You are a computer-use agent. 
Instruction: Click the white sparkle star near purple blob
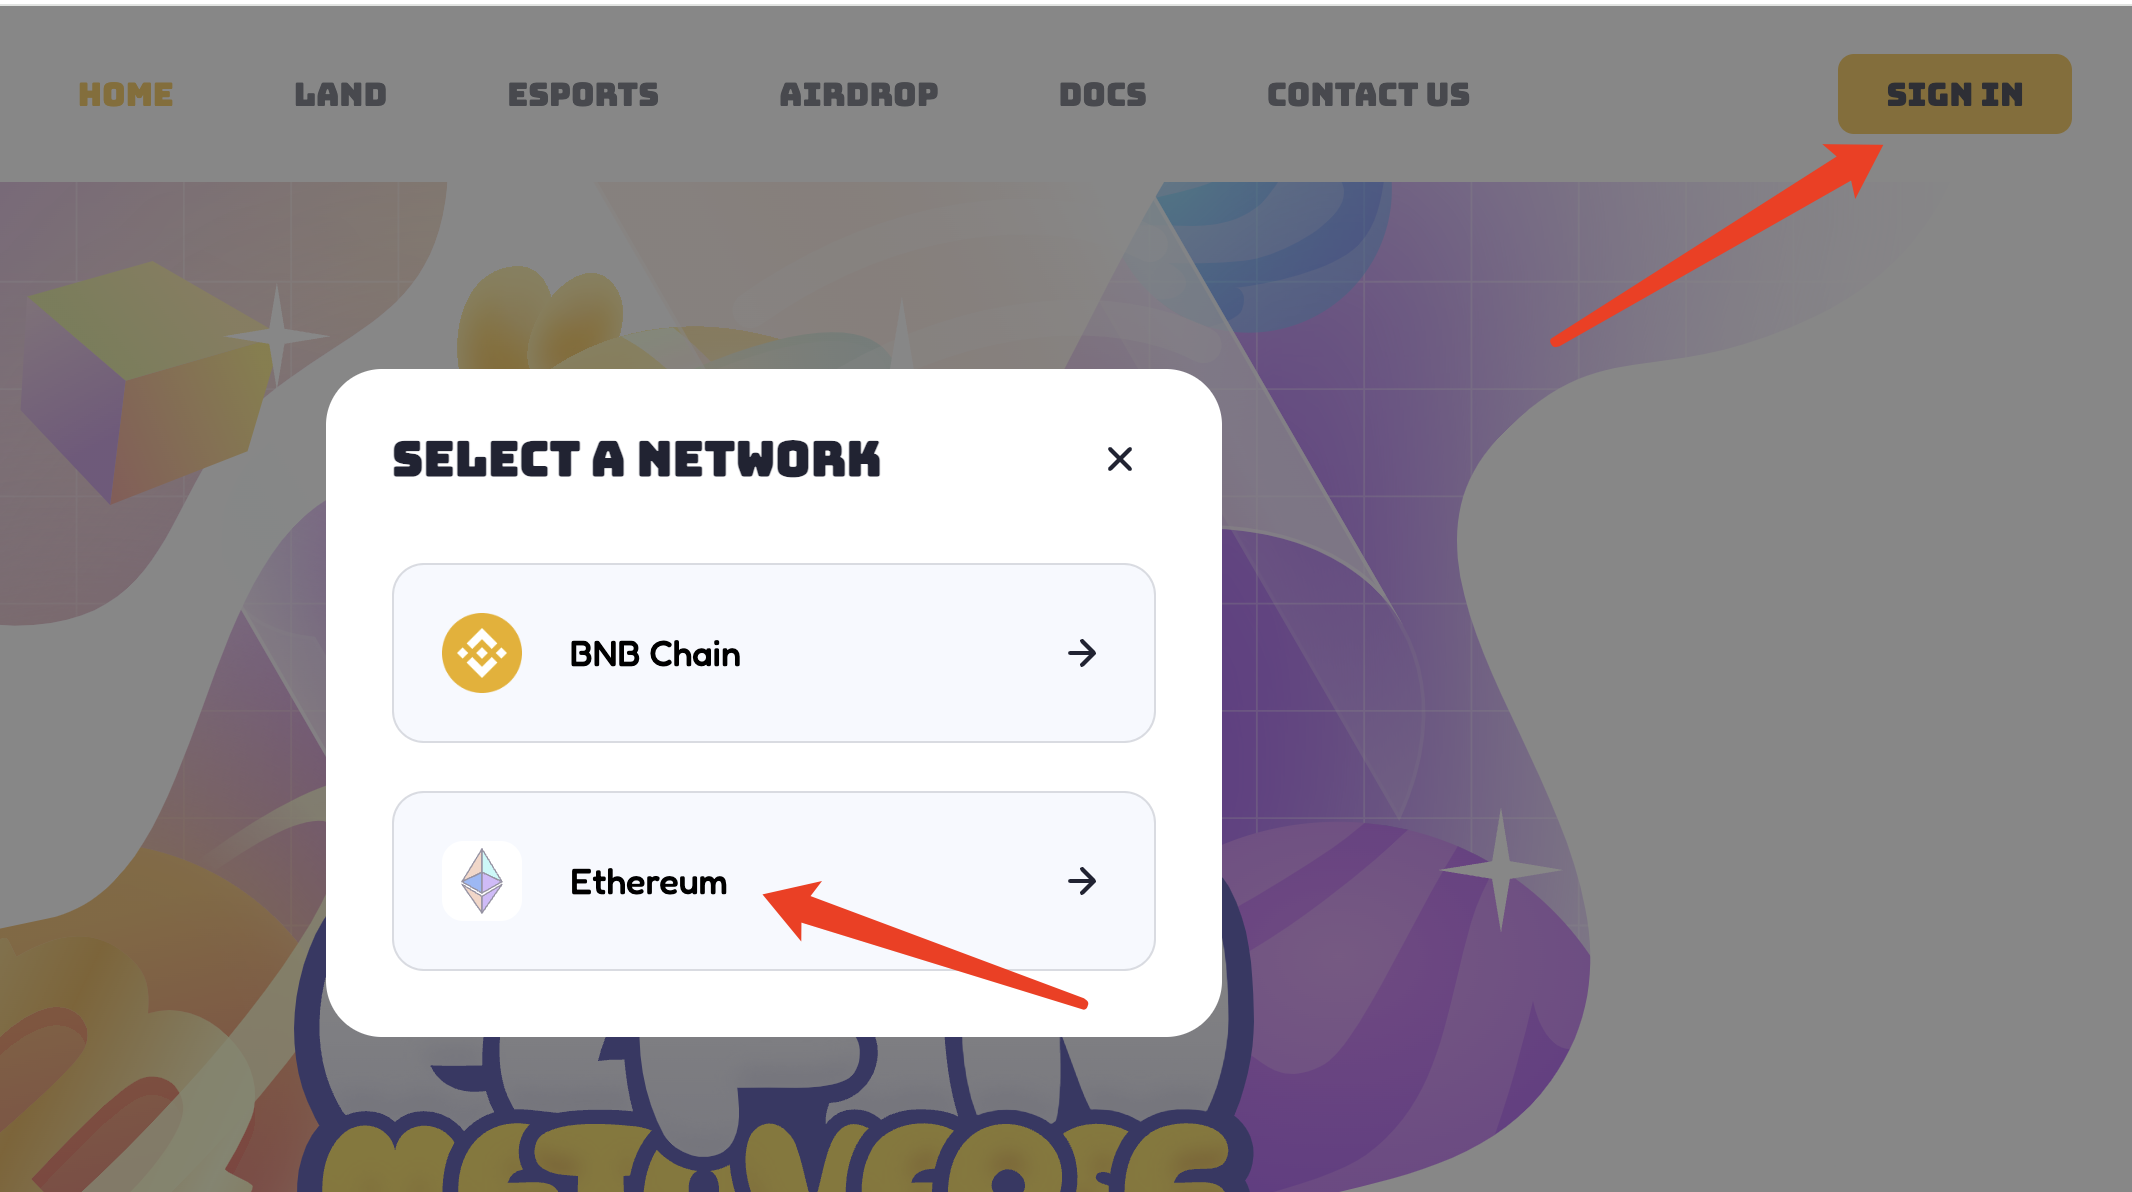[1500, 870]
